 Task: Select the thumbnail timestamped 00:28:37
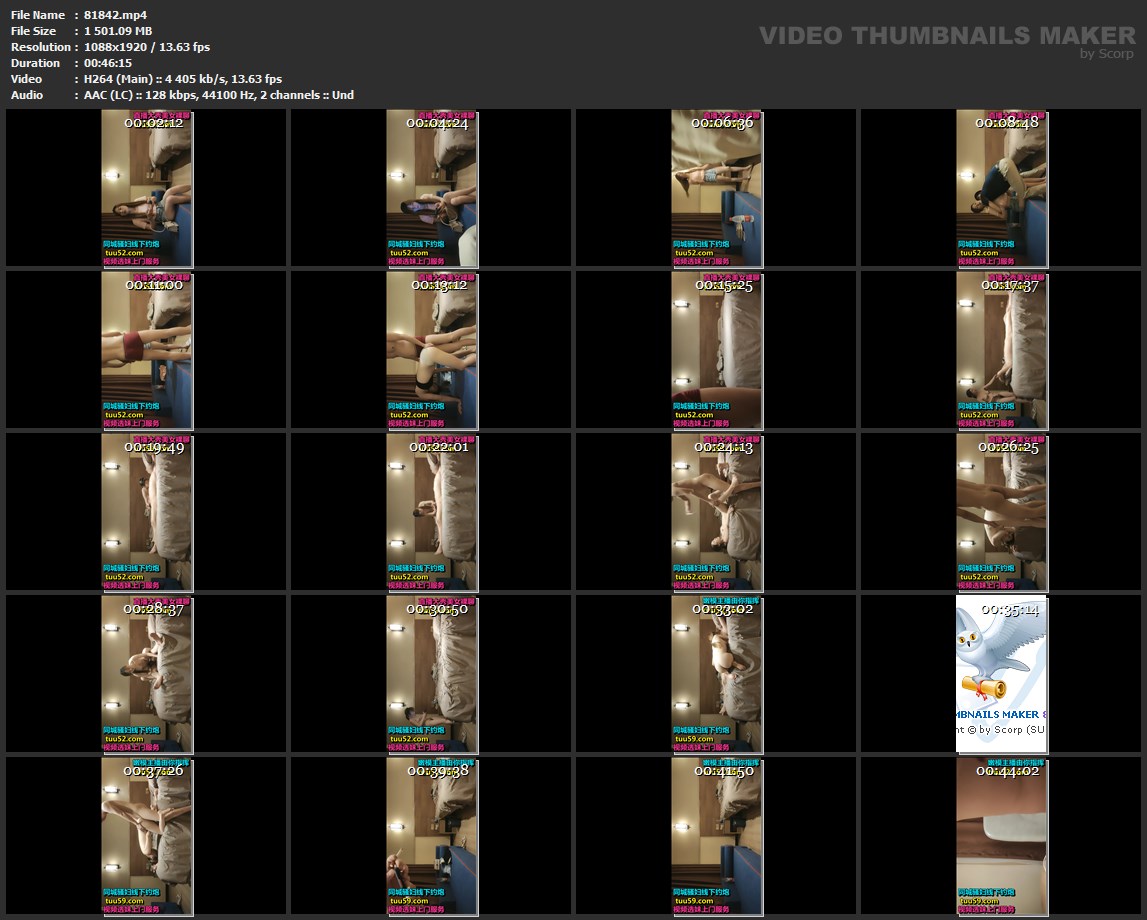[x=146, y=674]
